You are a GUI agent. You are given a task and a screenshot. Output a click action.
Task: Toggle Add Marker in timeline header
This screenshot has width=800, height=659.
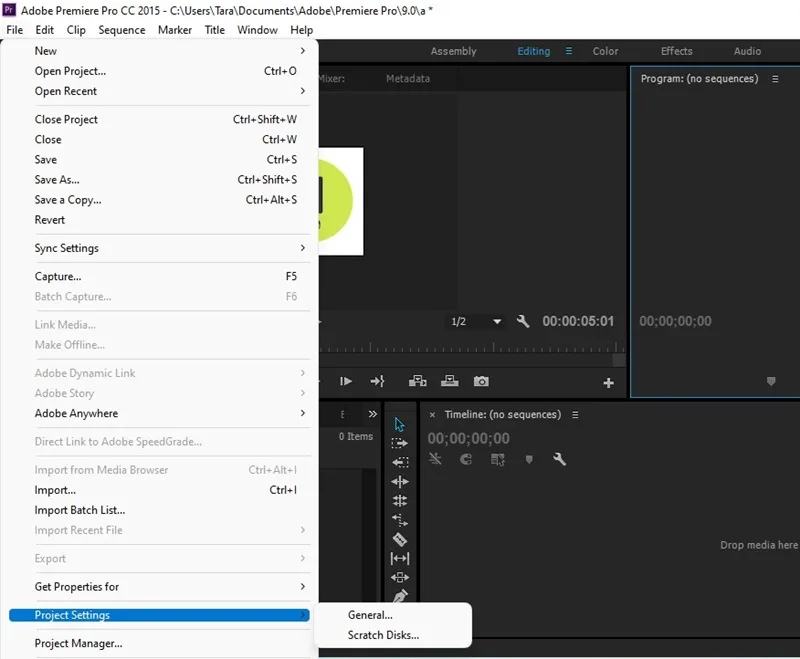(529, 460)
